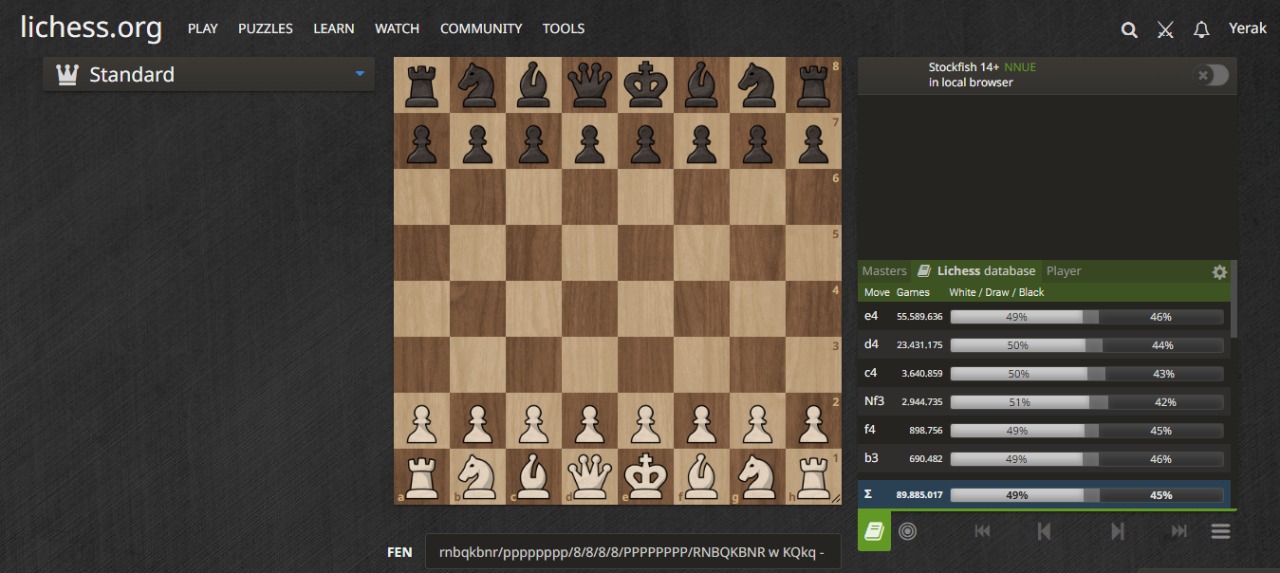Open the Yerak user menu
The image size is (1280, 573).
(1247, 28)
